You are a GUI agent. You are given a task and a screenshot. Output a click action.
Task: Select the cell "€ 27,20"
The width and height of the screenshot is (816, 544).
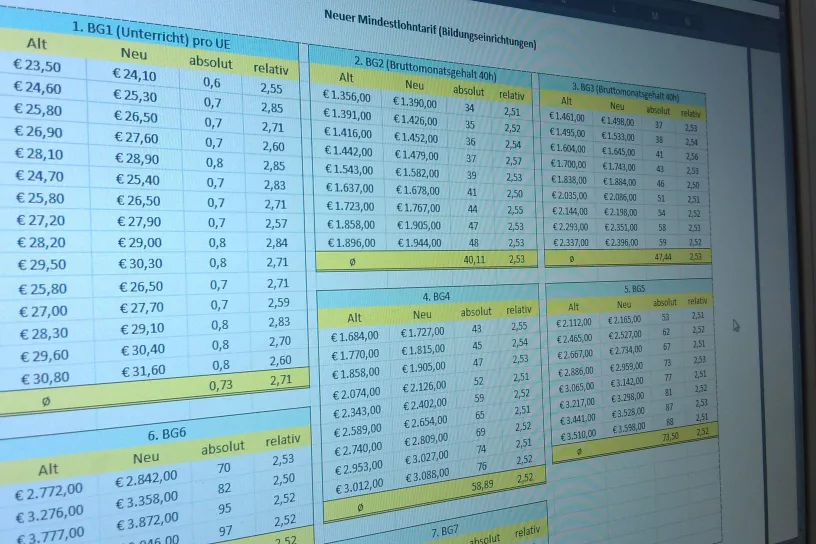click(41, 220)
